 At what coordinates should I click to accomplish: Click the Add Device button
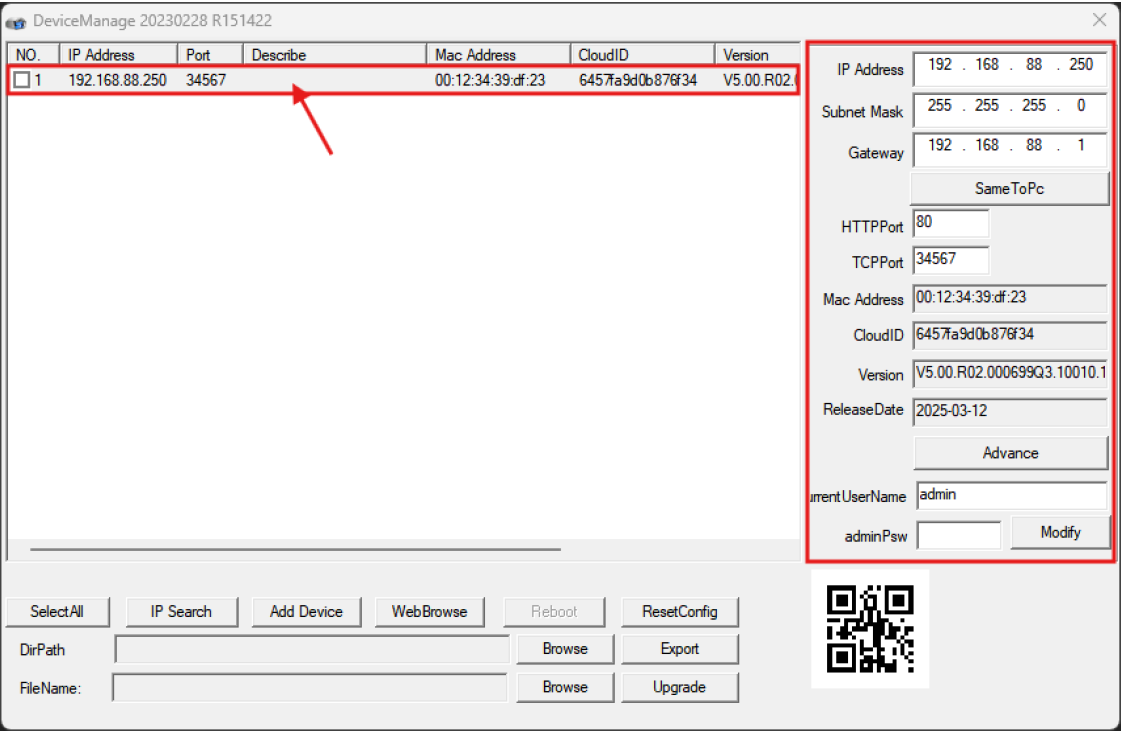(306, 612)
